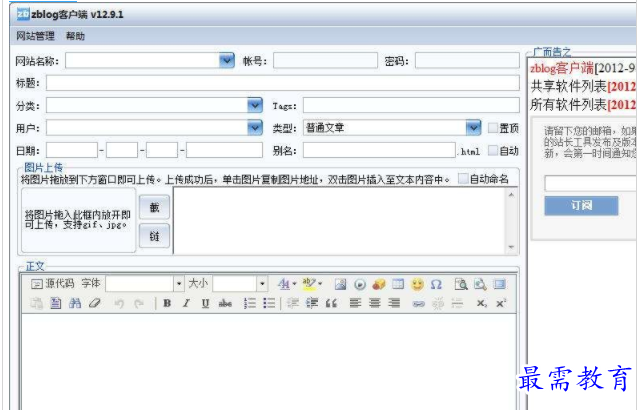Screen dimensions: 640x410
Task: Click the 链 link button
Action: pyautogui.click(x=154, y=236)
